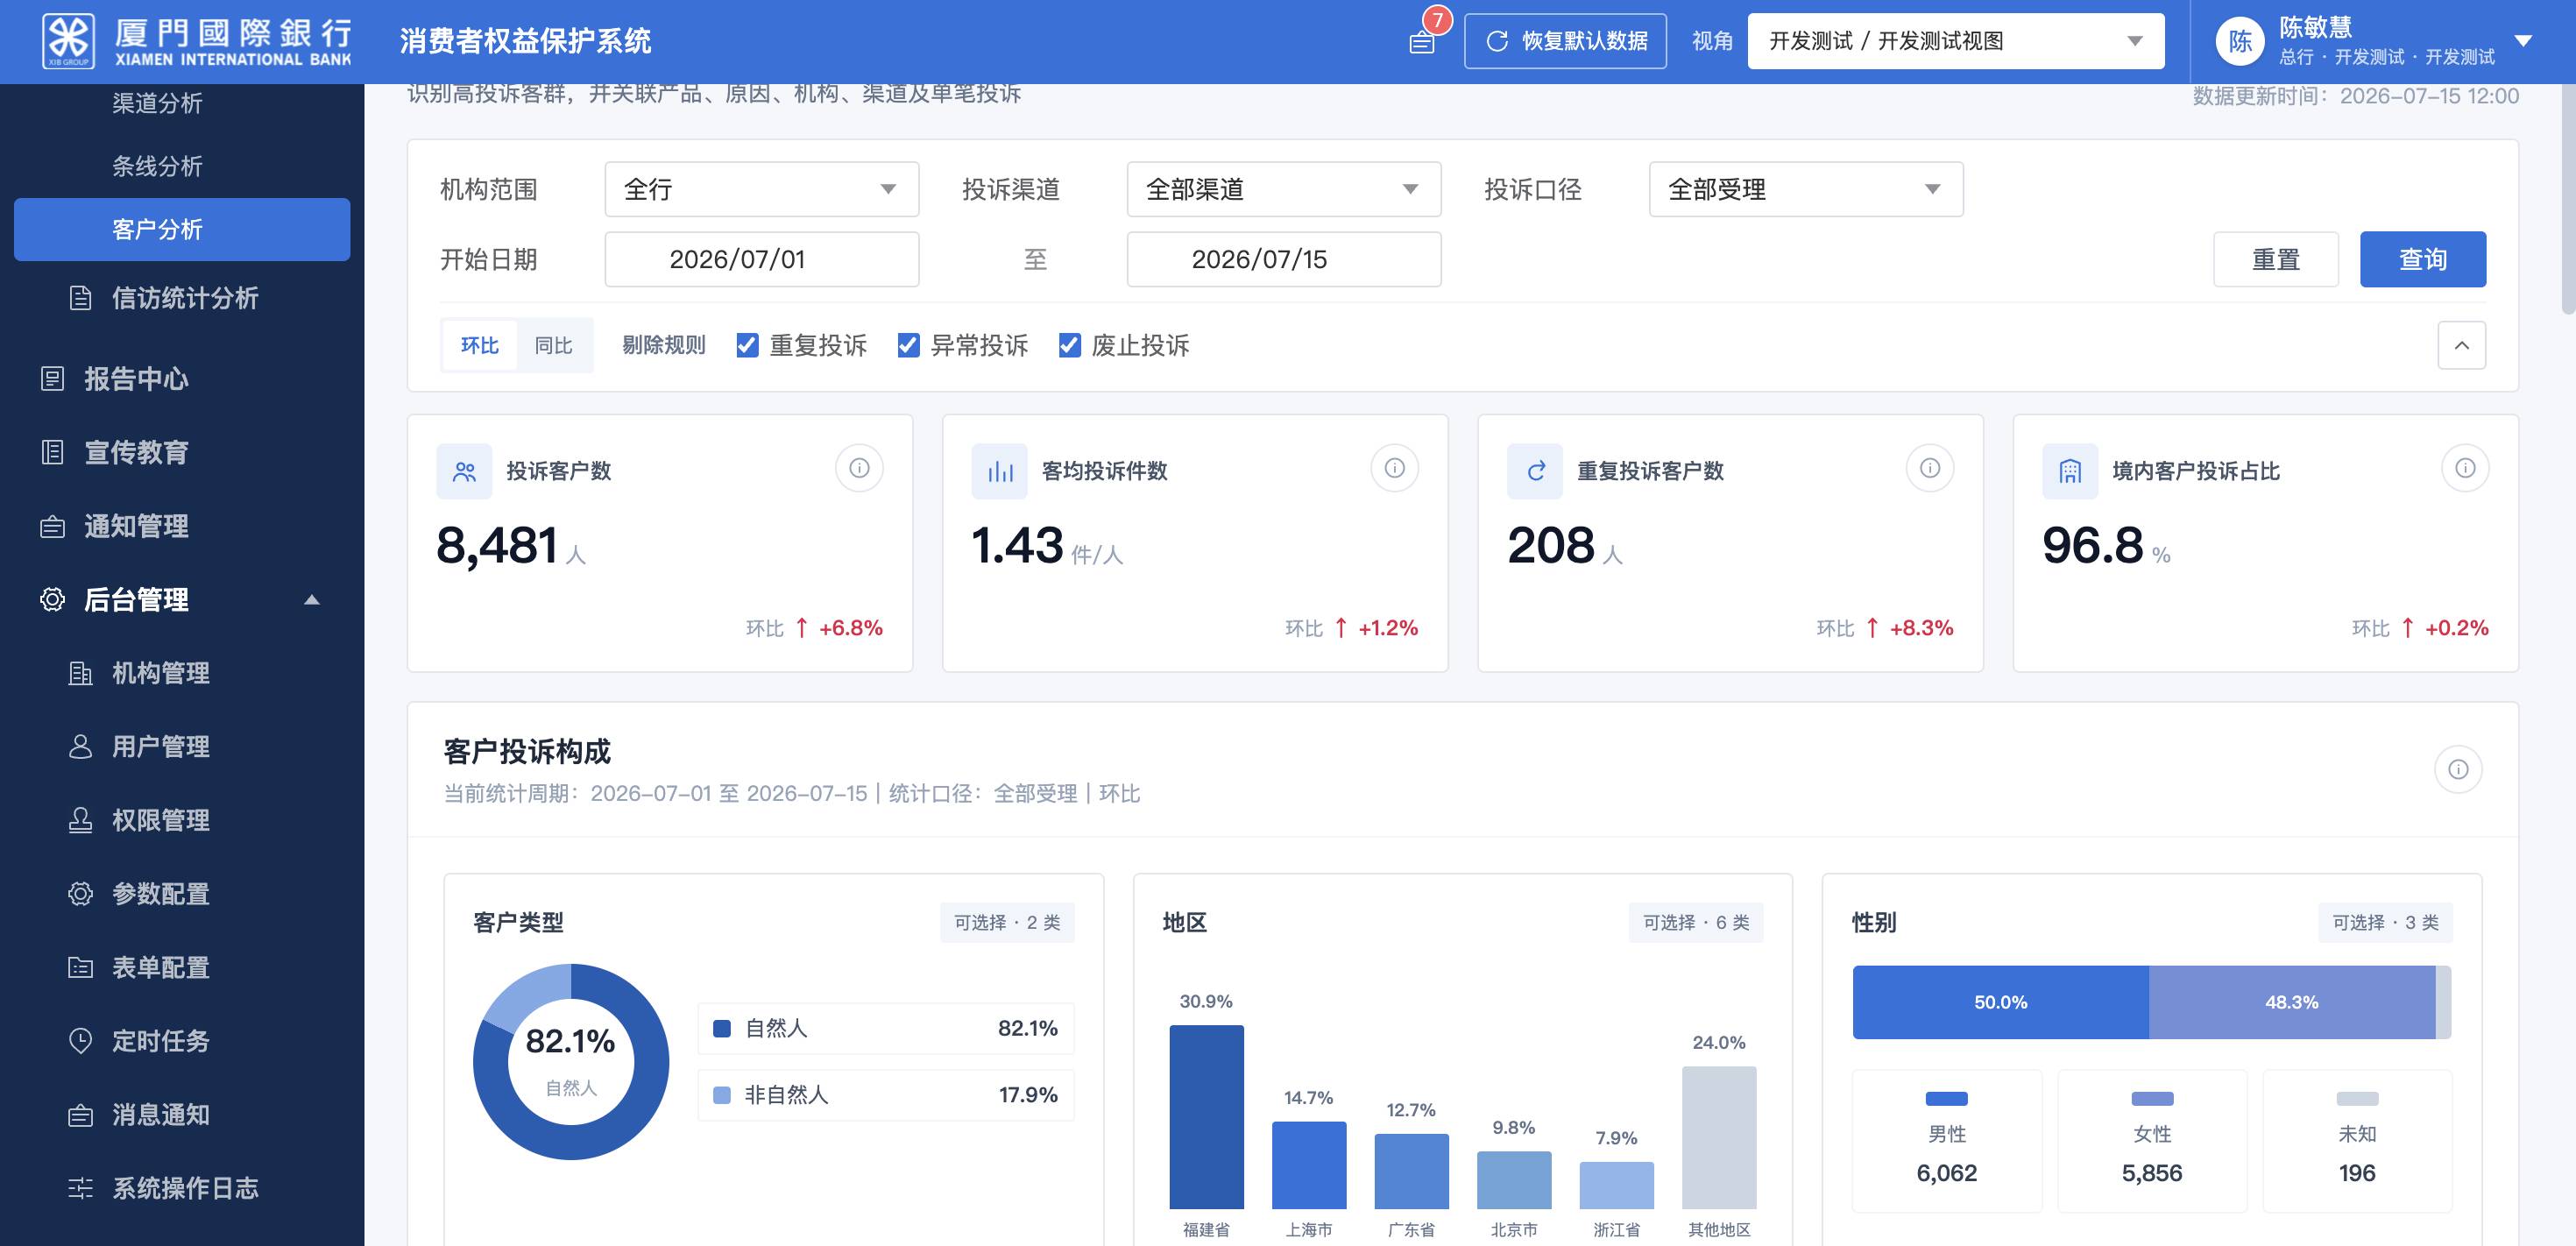The height and width of the screenshot is (1246, 2576).
Task: Click the 其他地区 bar in 地区 chart
Action: 1719,1138
